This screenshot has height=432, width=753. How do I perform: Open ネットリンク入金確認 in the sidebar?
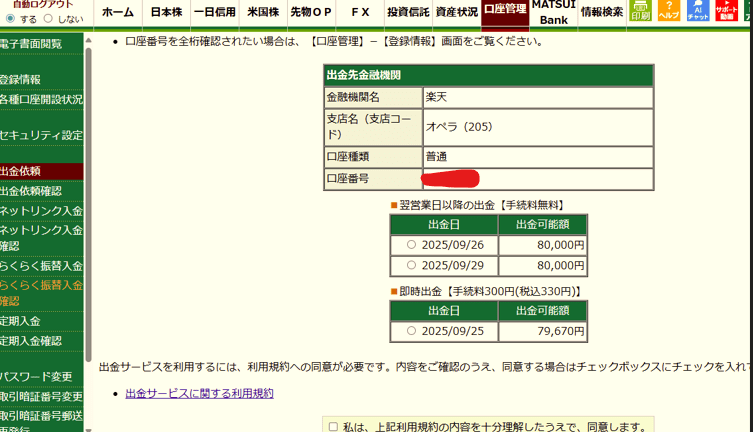point(41,238)
